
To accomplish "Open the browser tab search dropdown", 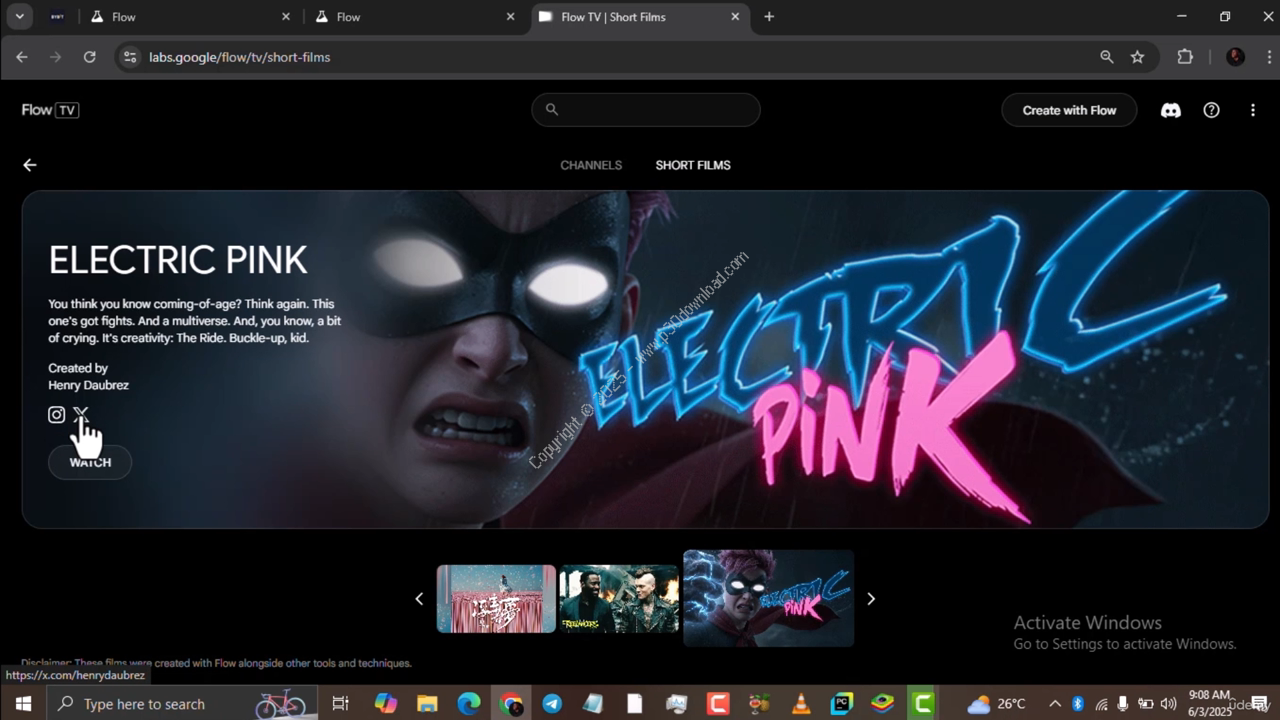I will click(19, 16).
